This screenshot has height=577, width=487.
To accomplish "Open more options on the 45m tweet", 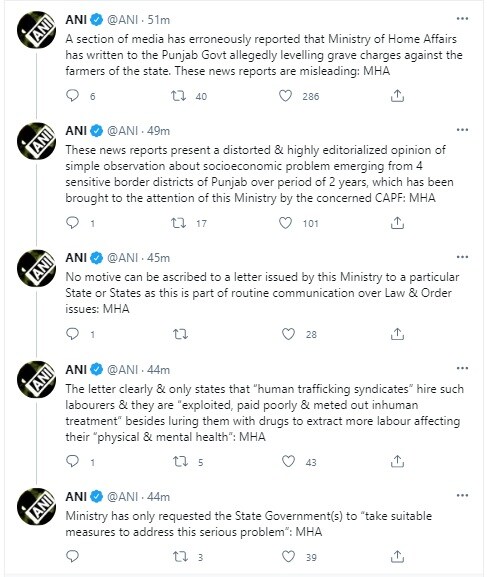I will point(462,257).
